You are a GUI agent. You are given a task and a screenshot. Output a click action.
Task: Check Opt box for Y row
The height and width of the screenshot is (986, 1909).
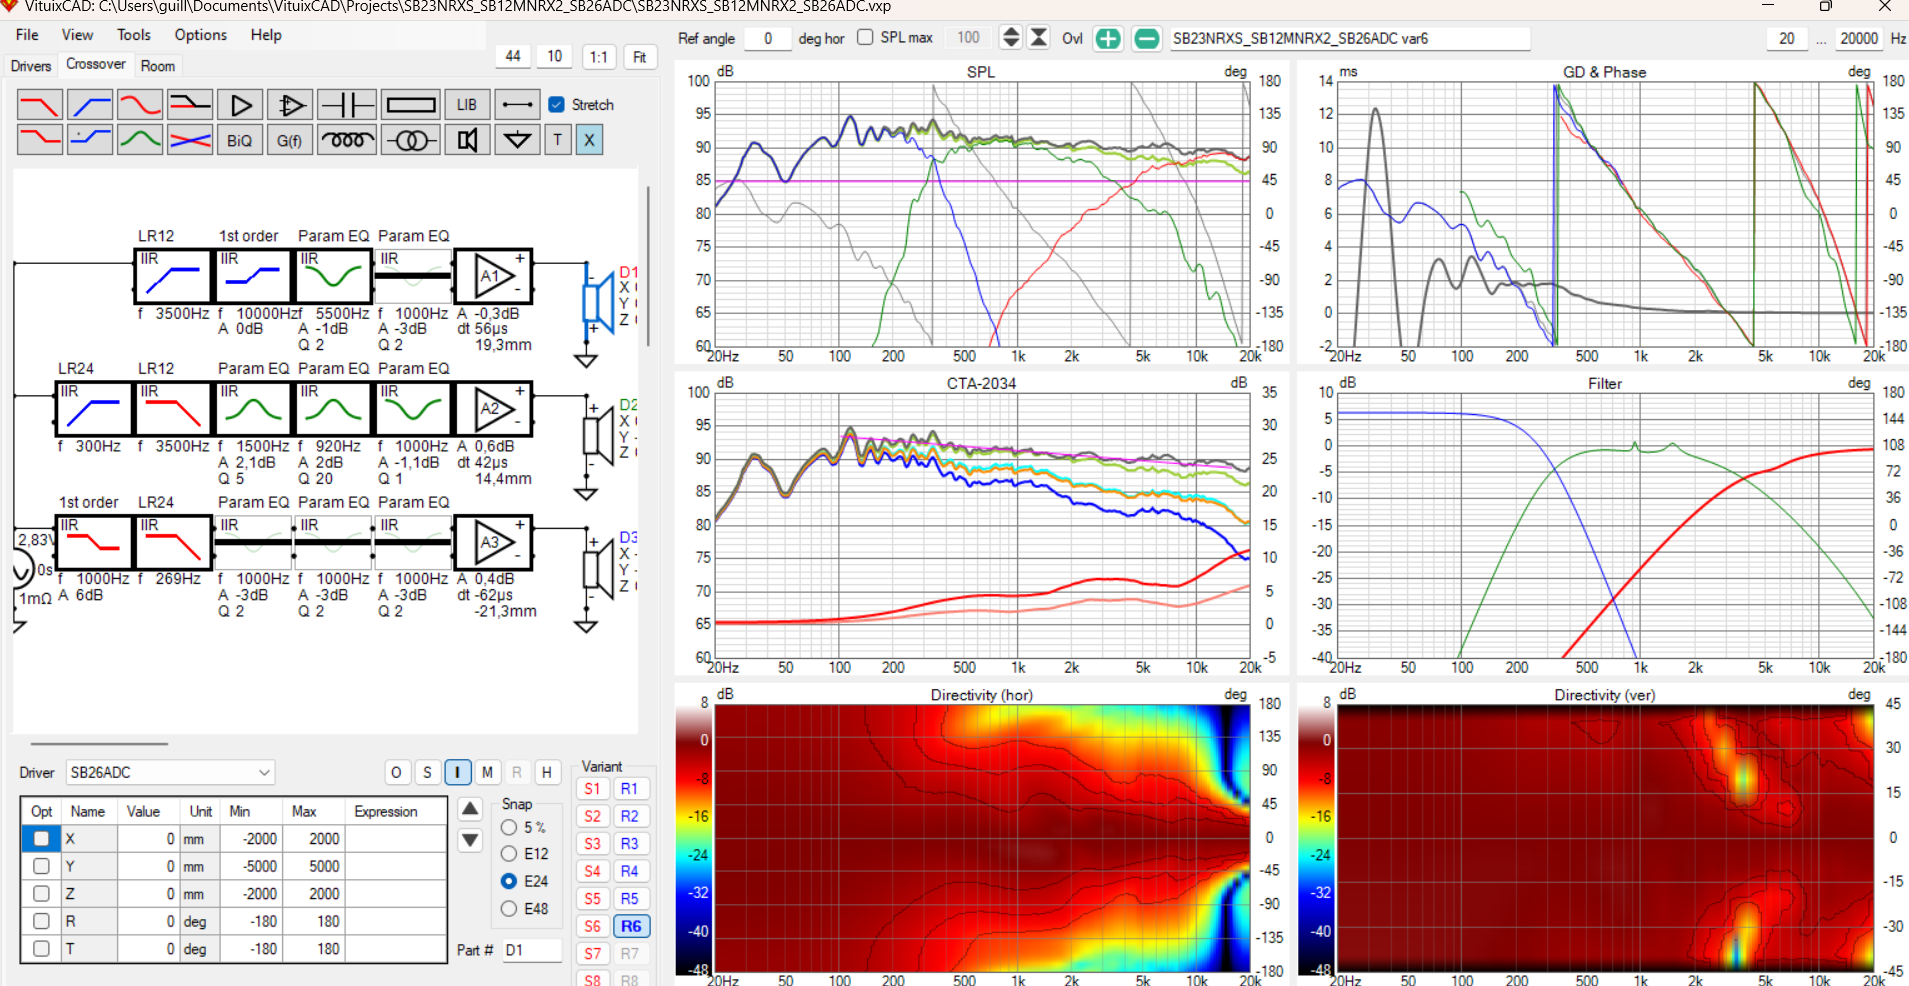coord(41,866)
